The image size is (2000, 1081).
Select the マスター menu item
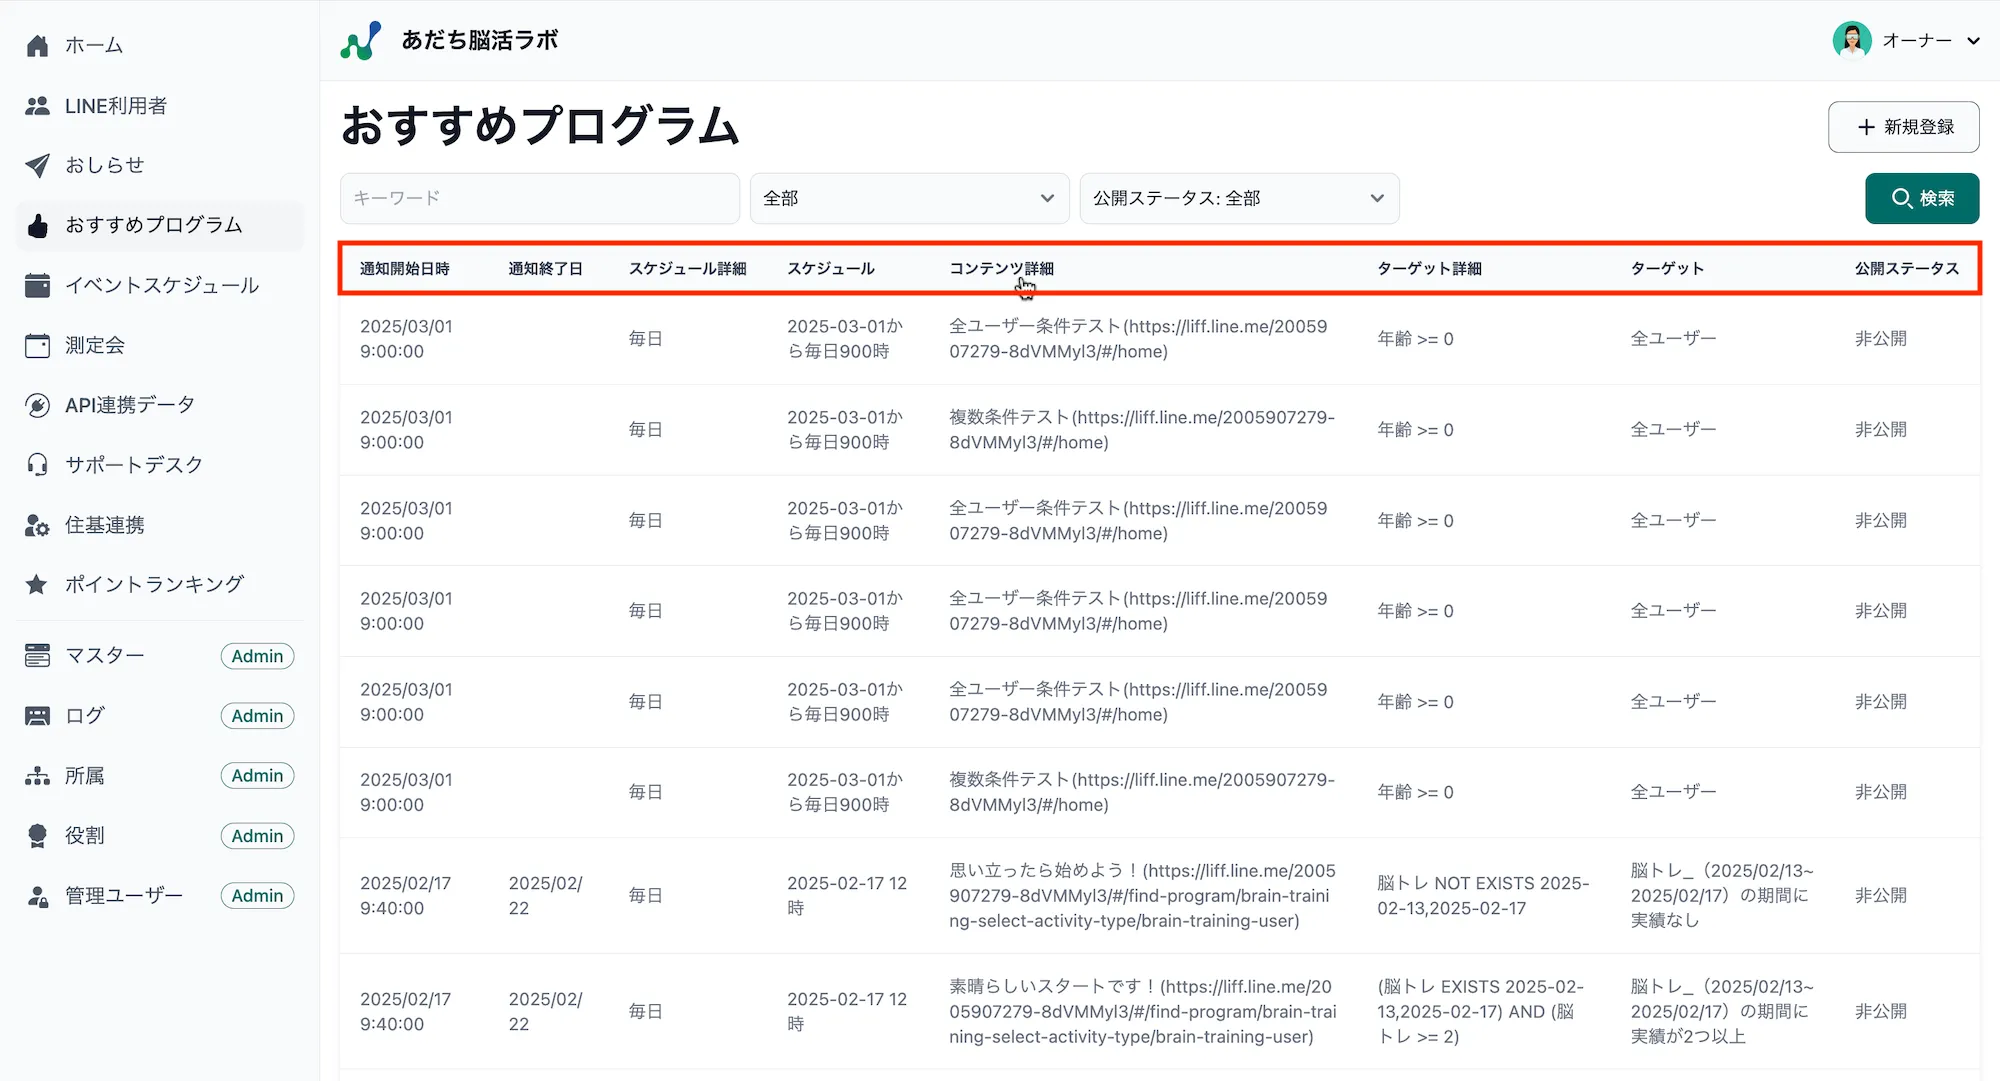click(x=104, y=655)
